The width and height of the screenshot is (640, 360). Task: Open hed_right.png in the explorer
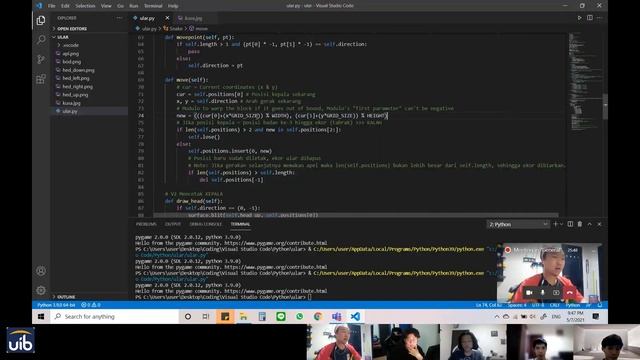point(78,87)
